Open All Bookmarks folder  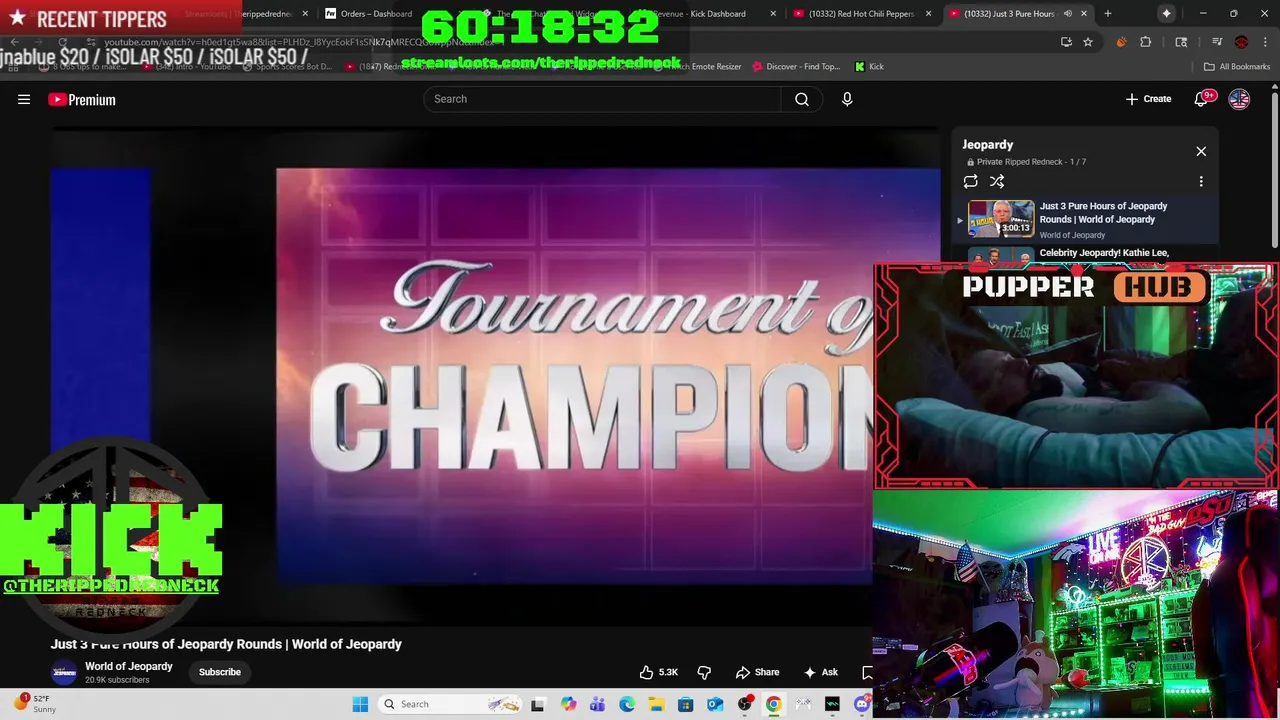pos(1237,66)
